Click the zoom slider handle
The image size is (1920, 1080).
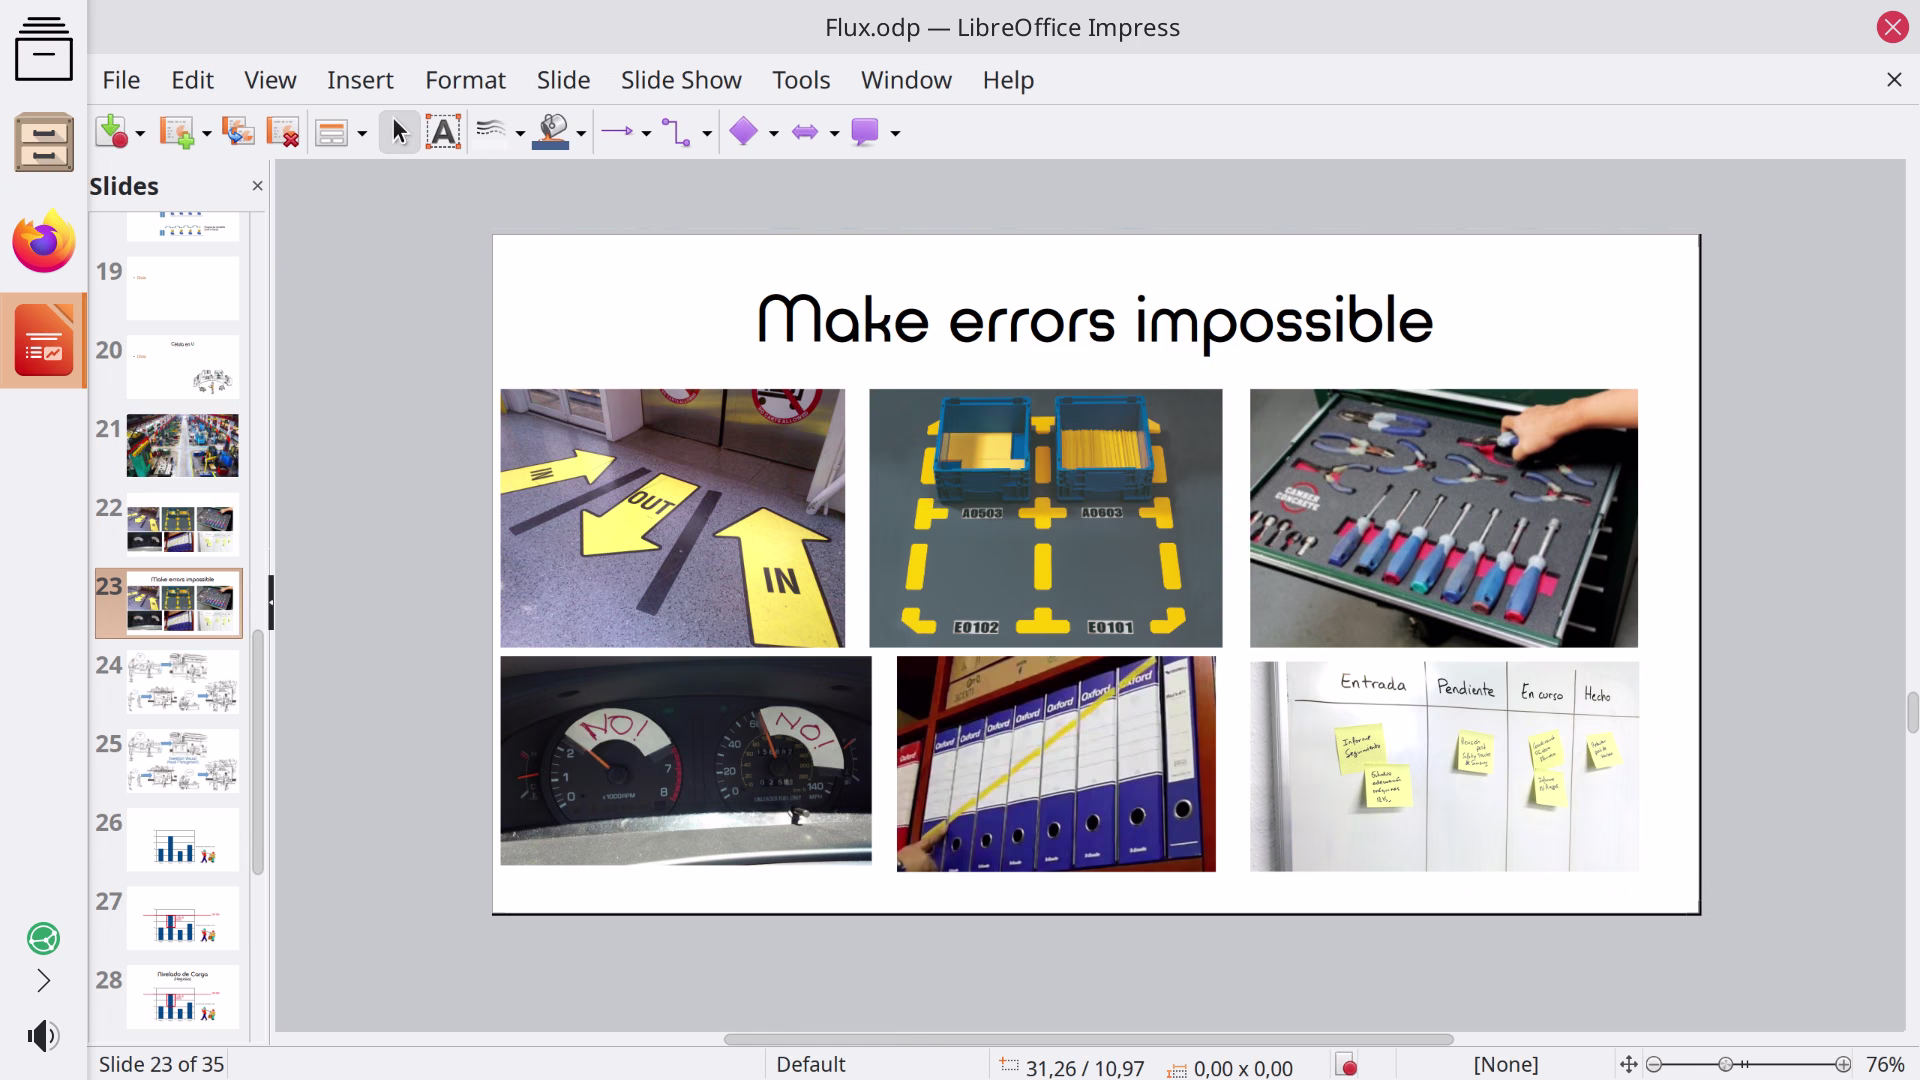1725,1065
